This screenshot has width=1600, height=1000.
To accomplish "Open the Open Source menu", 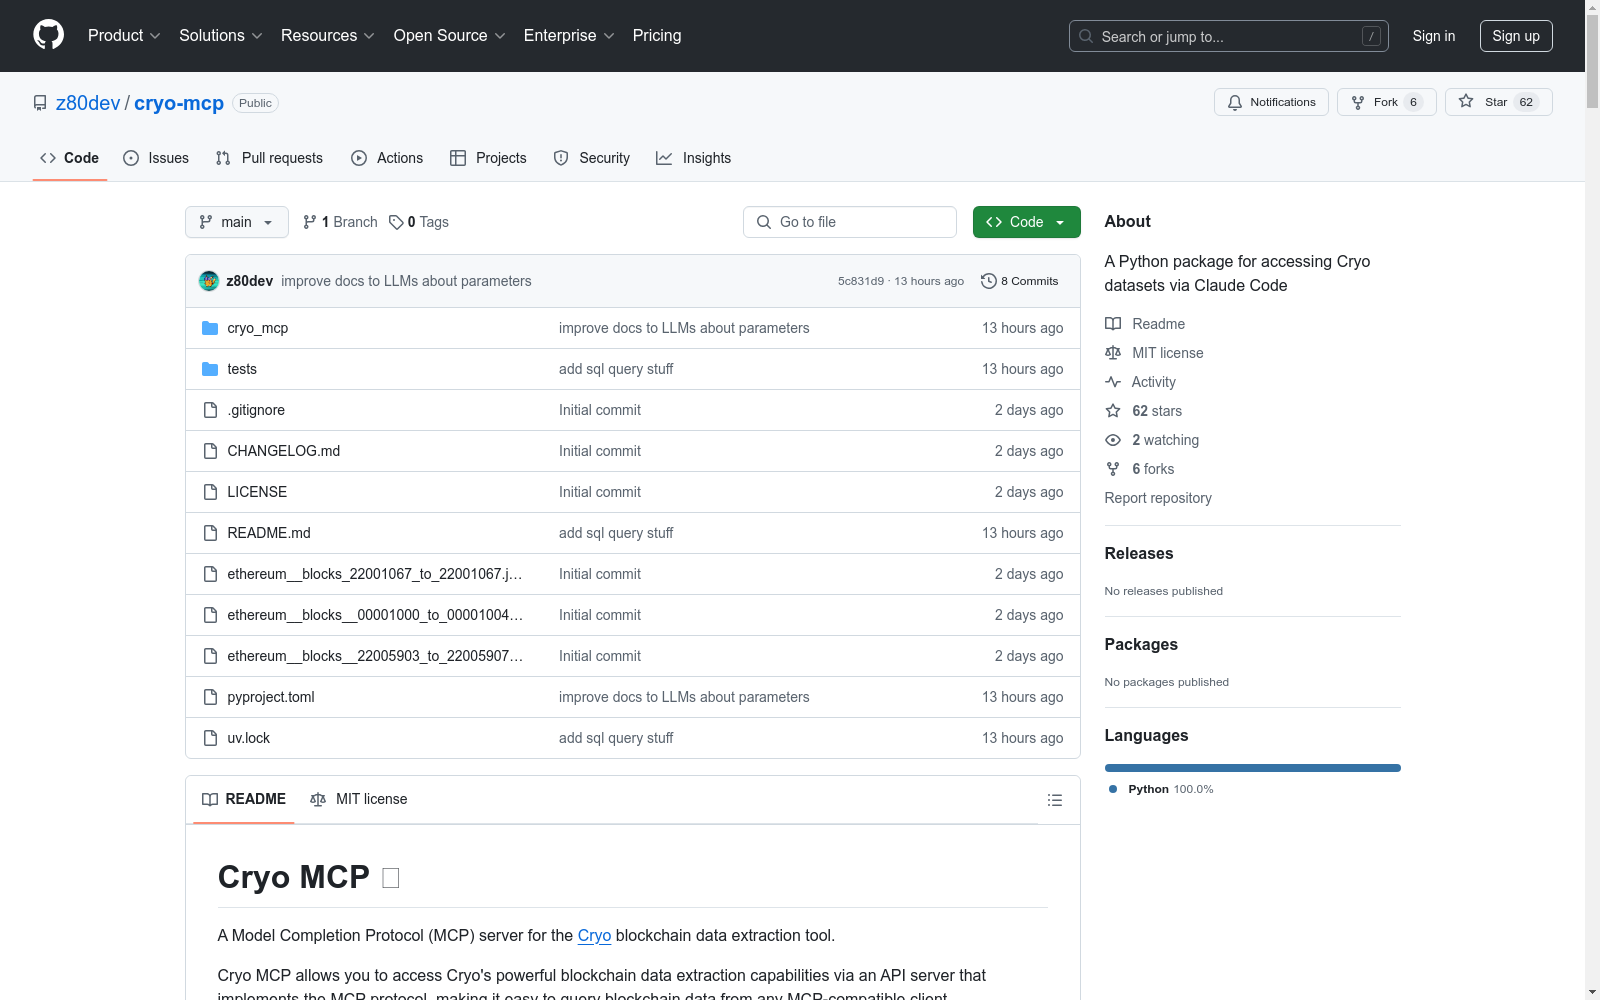I will (x=450, y=35).
